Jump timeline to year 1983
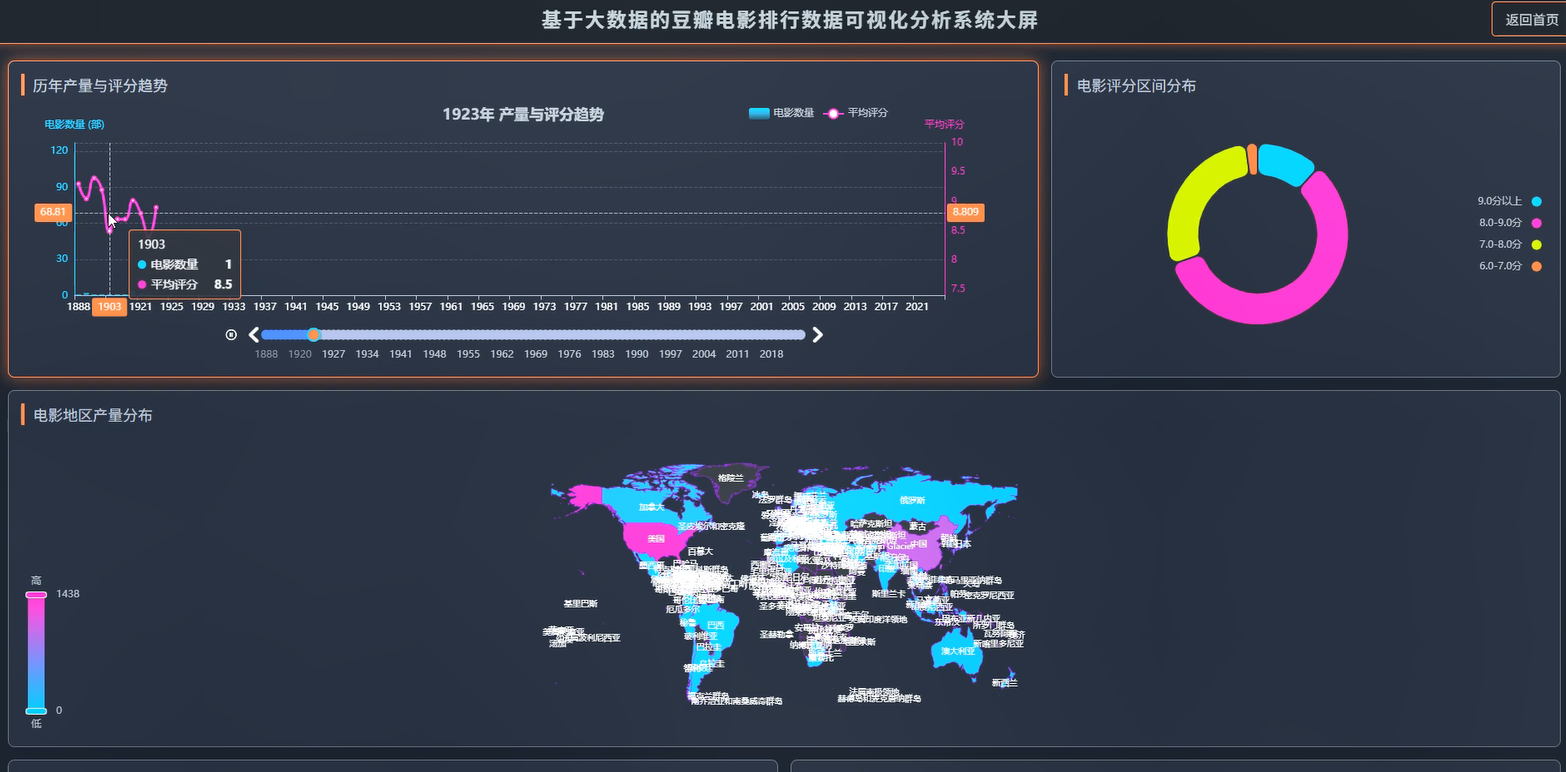This screenshot has width=1566, height=772. 603,354
